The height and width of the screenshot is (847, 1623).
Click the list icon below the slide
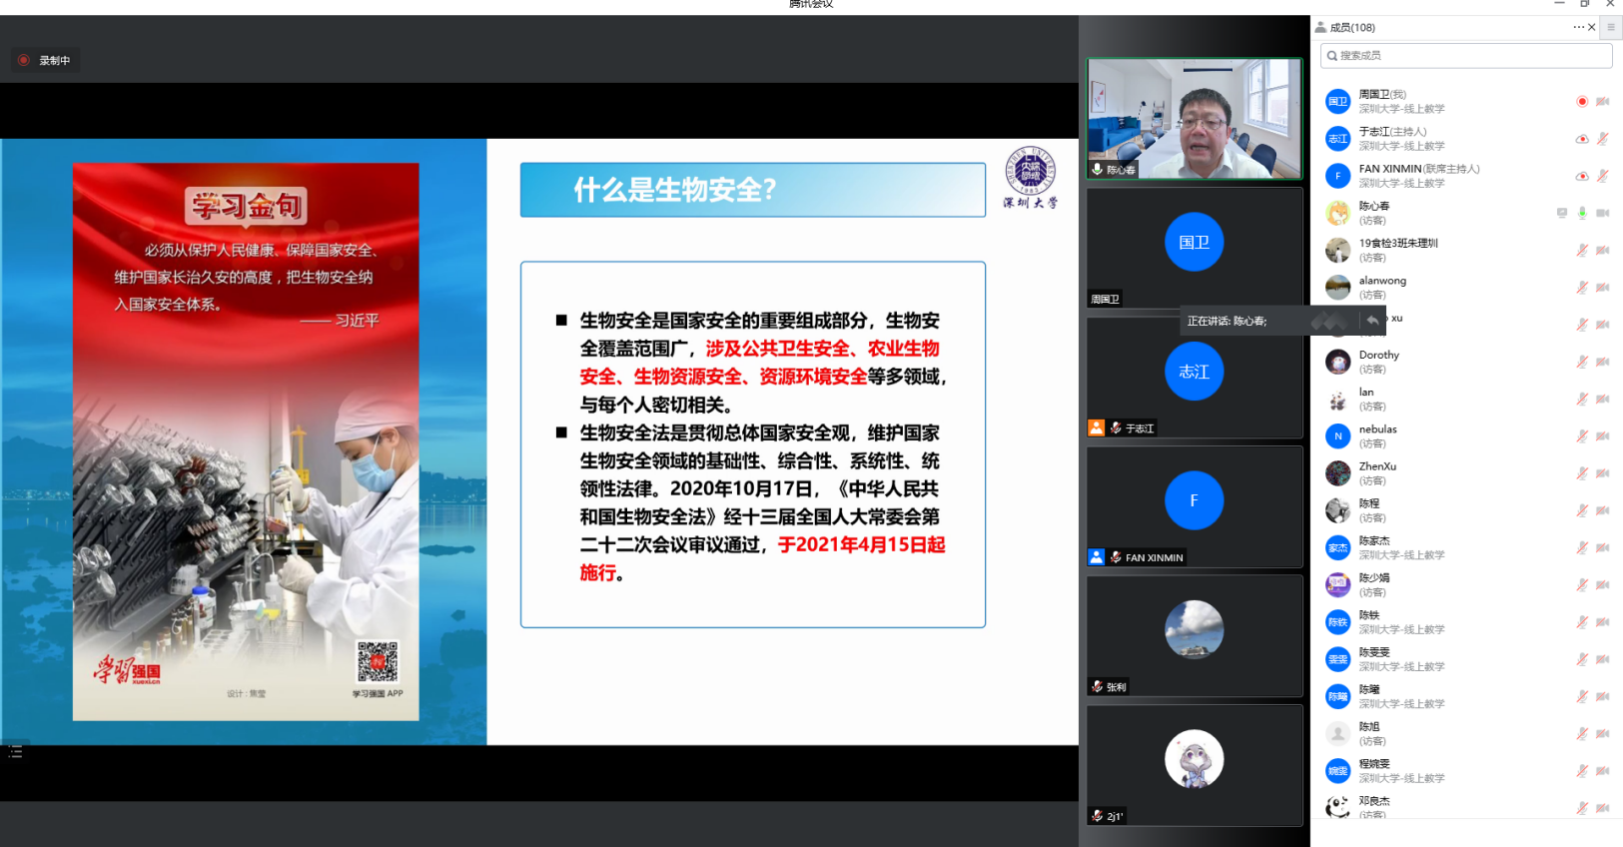[15, 751]
